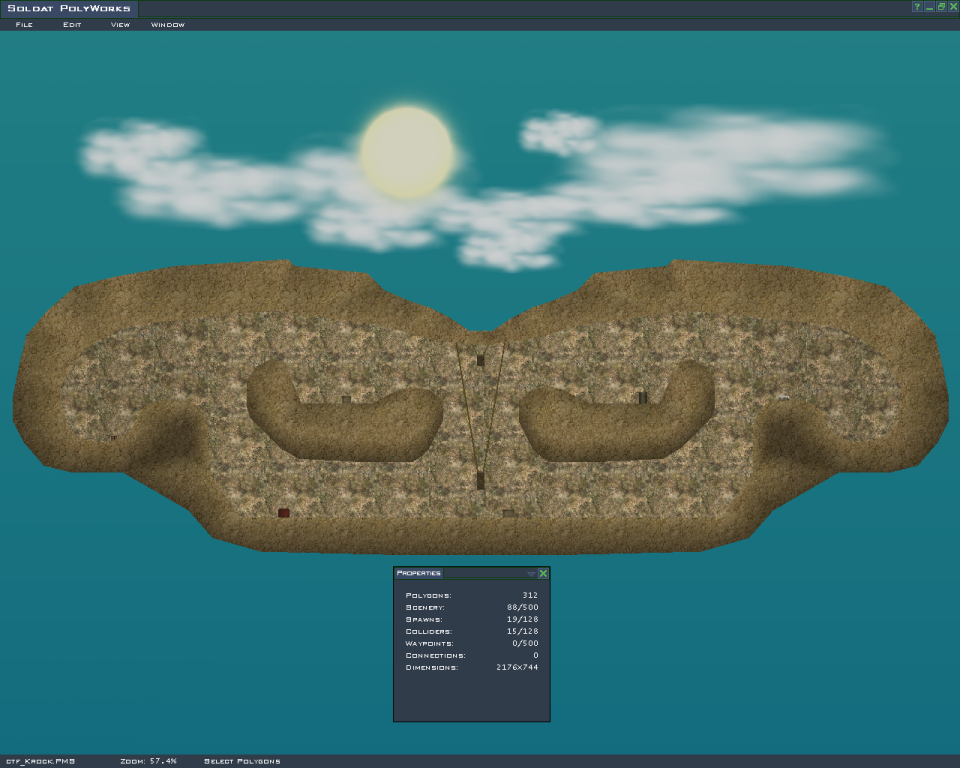The height and width of the screenshot is (768, 960).
Task: Click the Properties panel title tab
Action: 418,574
